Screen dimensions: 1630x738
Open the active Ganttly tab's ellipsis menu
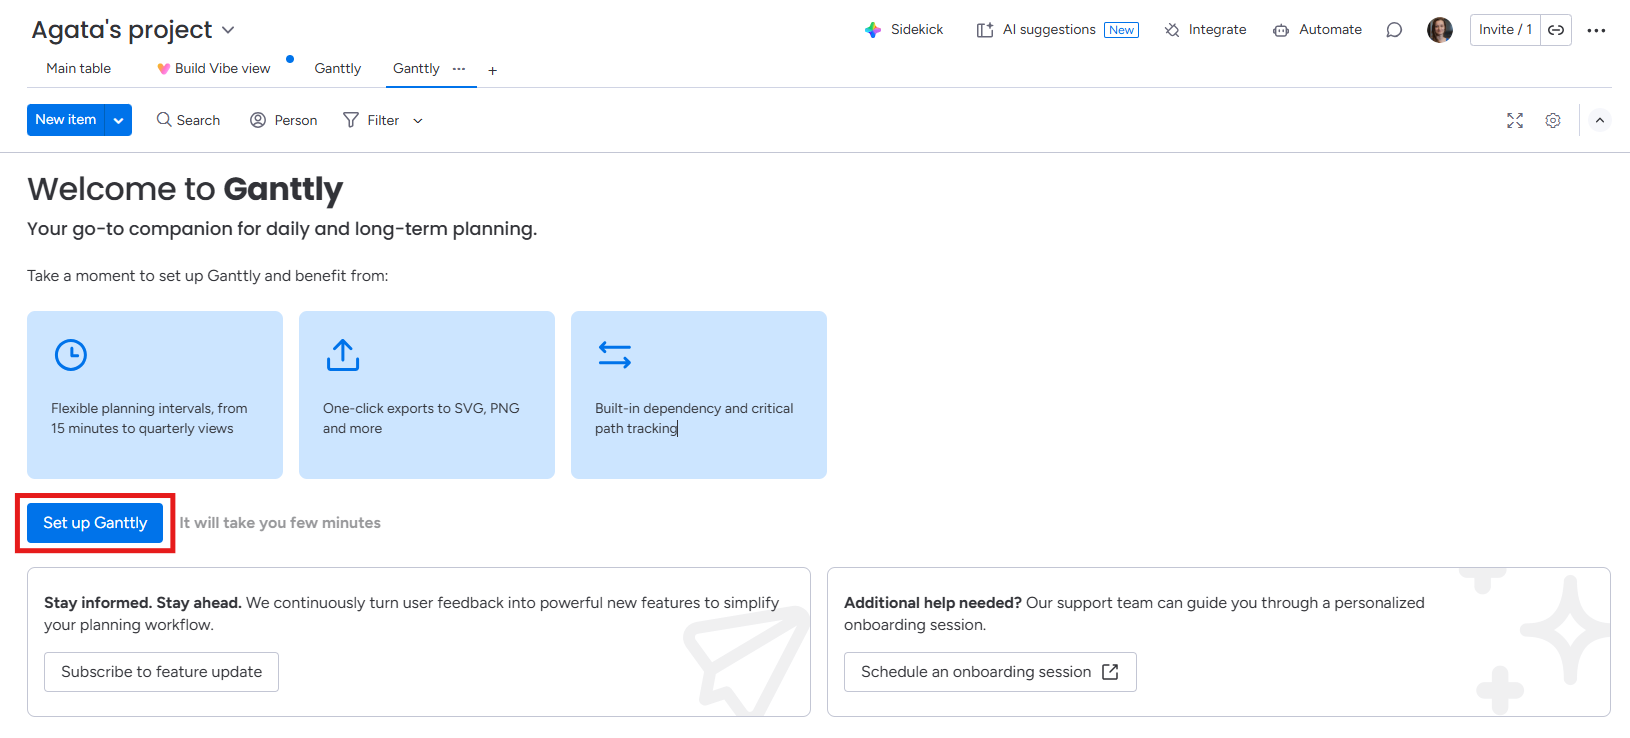(459, 68)
